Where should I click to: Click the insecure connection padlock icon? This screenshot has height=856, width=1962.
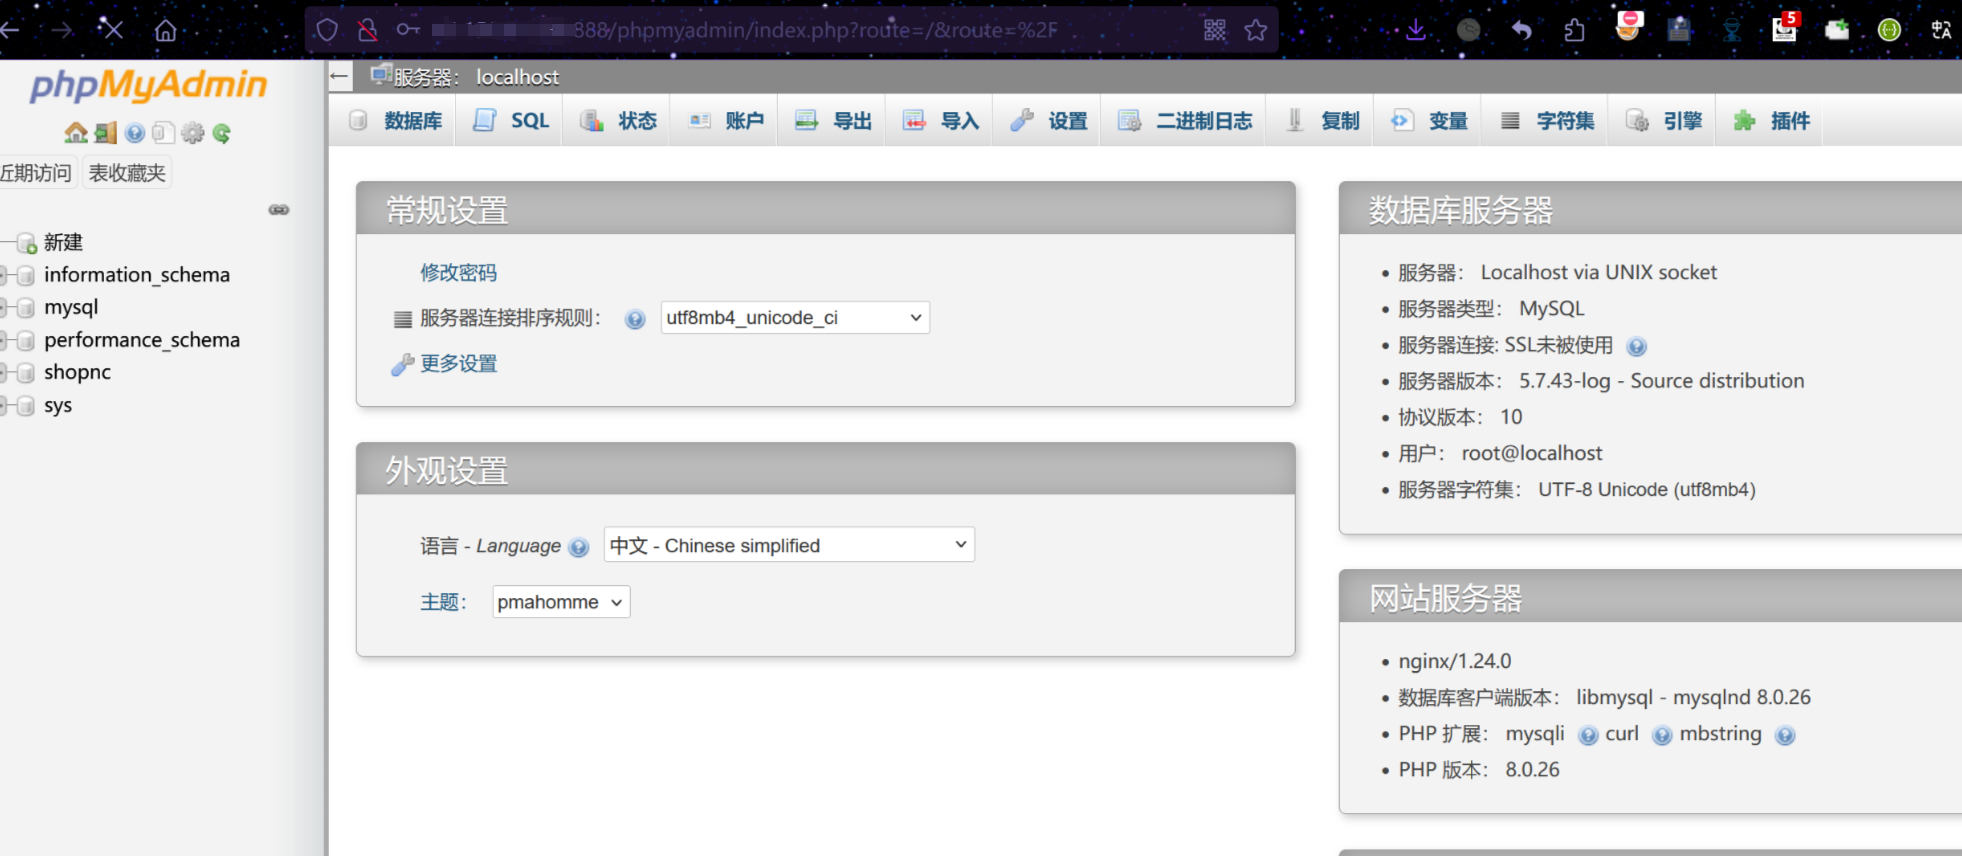pyautogui.click(x=368, y=30)
